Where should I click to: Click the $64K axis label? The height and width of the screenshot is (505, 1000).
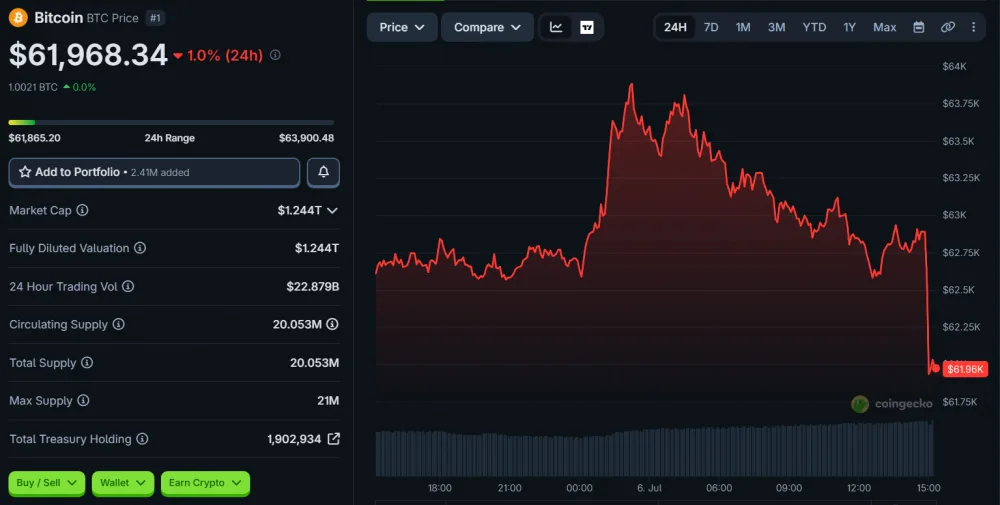(954, 66)
